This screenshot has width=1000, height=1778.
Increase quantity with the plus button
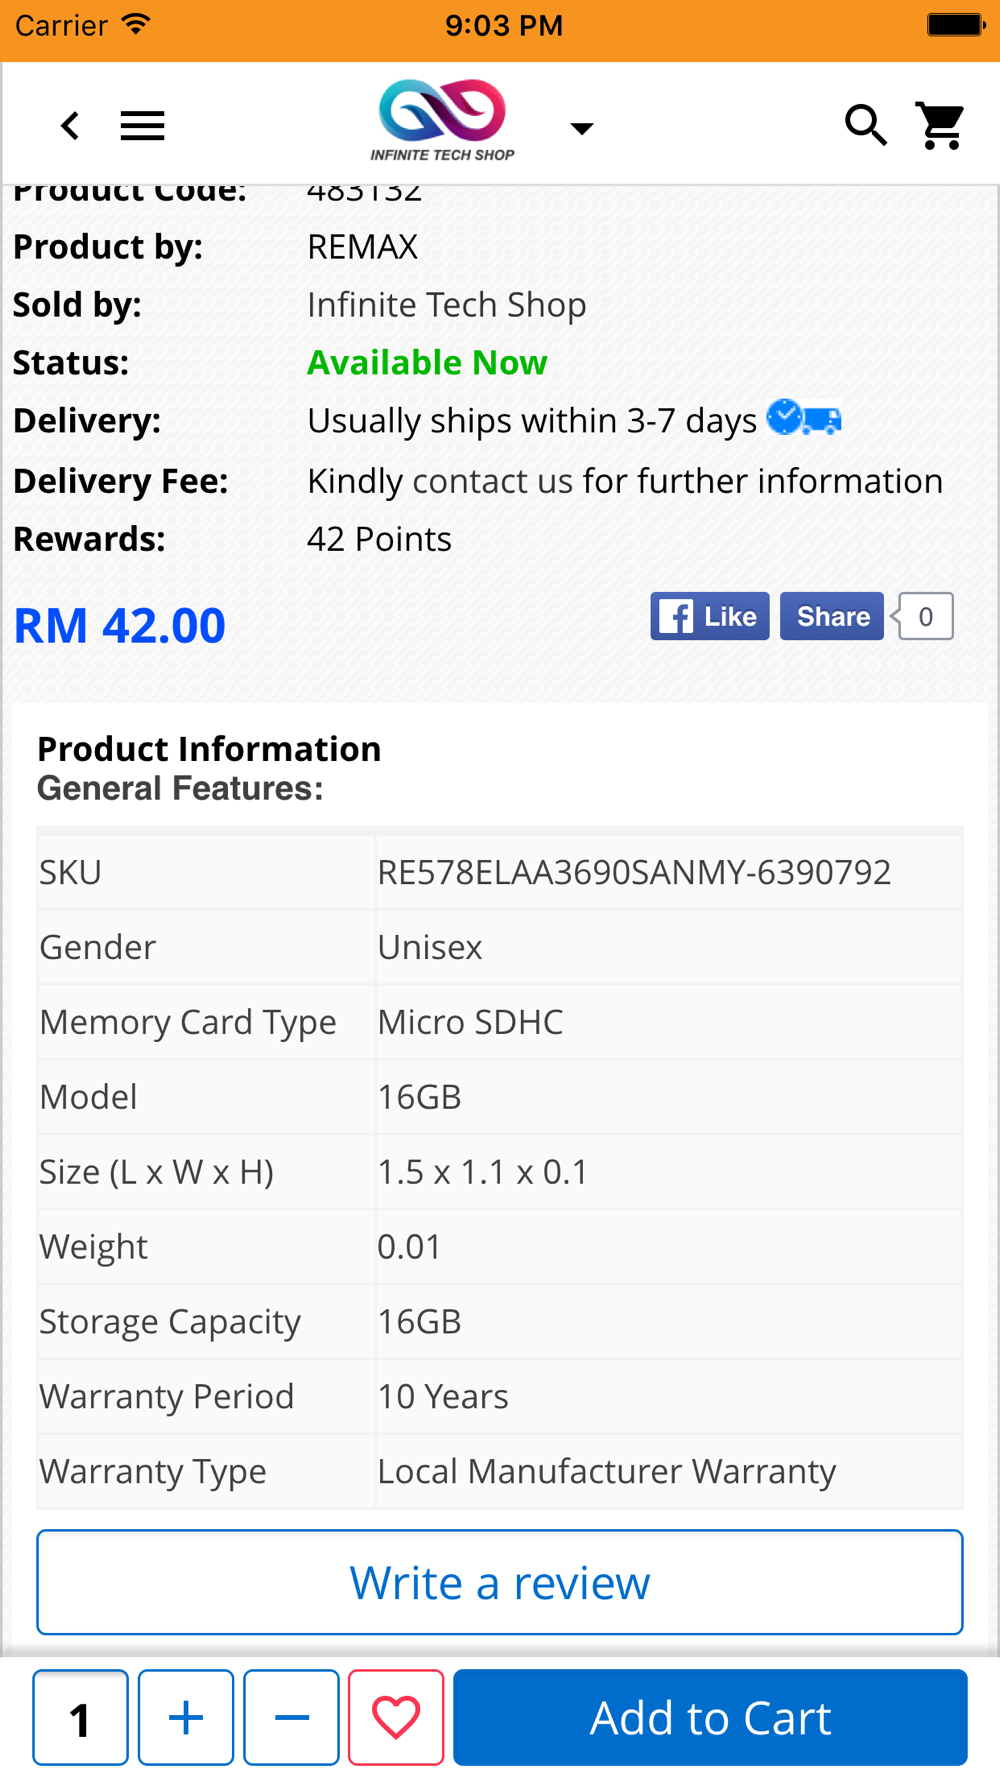(186, 1717)
